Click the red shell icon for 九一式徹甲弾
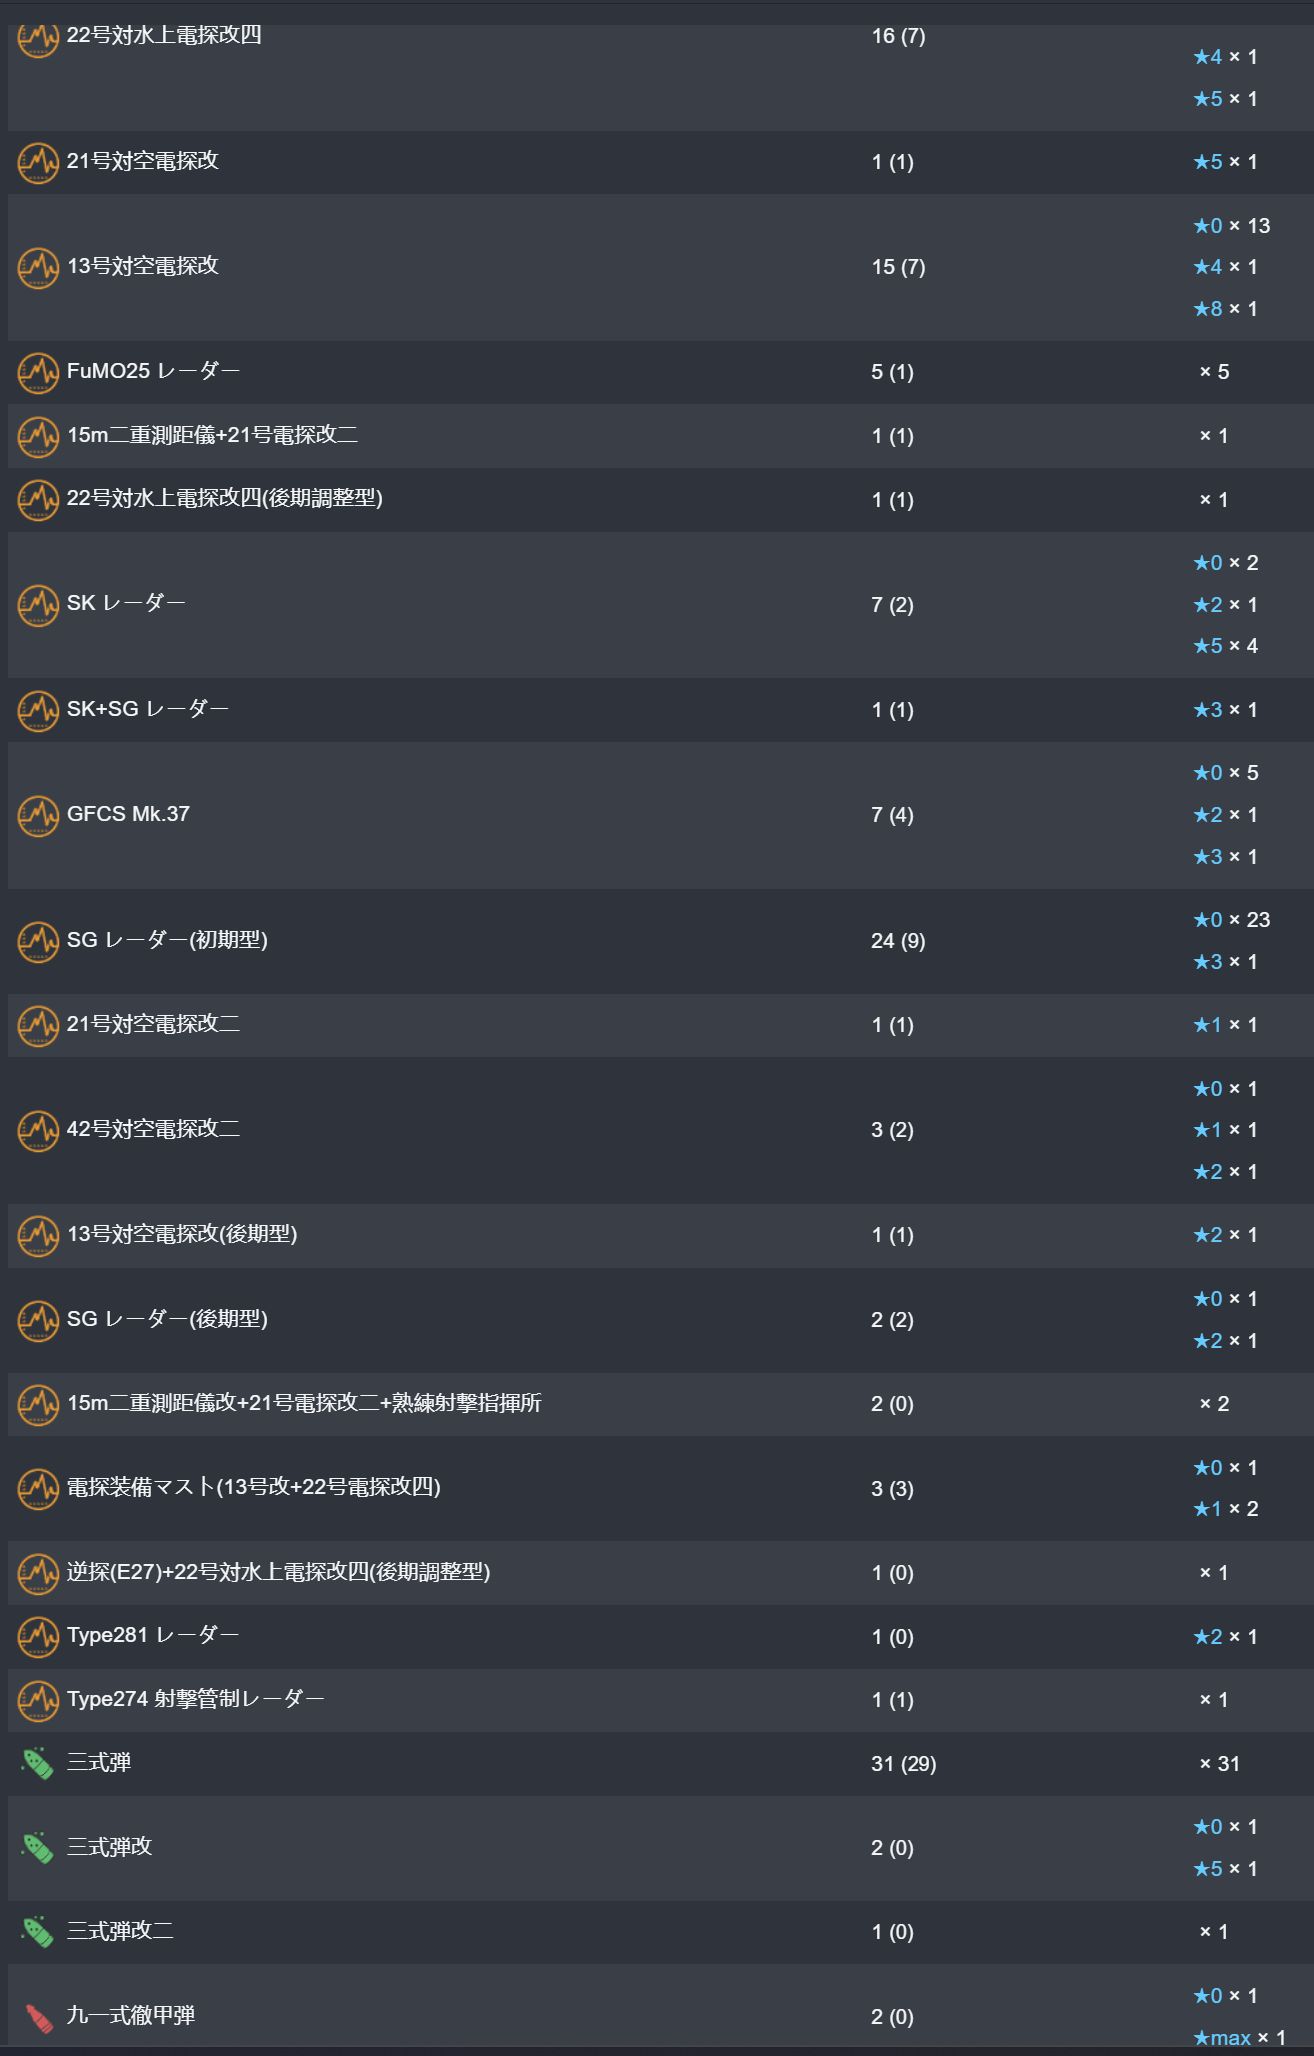Screen dimensions: 1314x2056 [x=38, y=2017]
